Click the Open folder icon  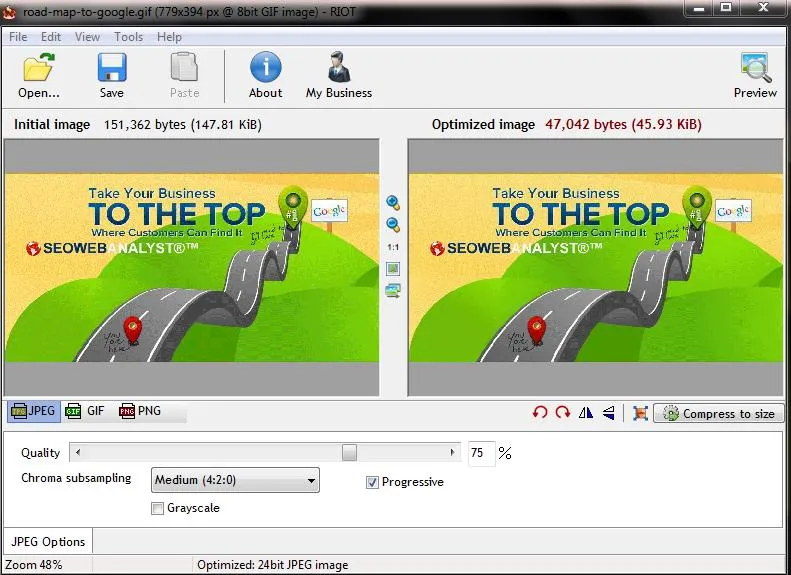[39, 68]
